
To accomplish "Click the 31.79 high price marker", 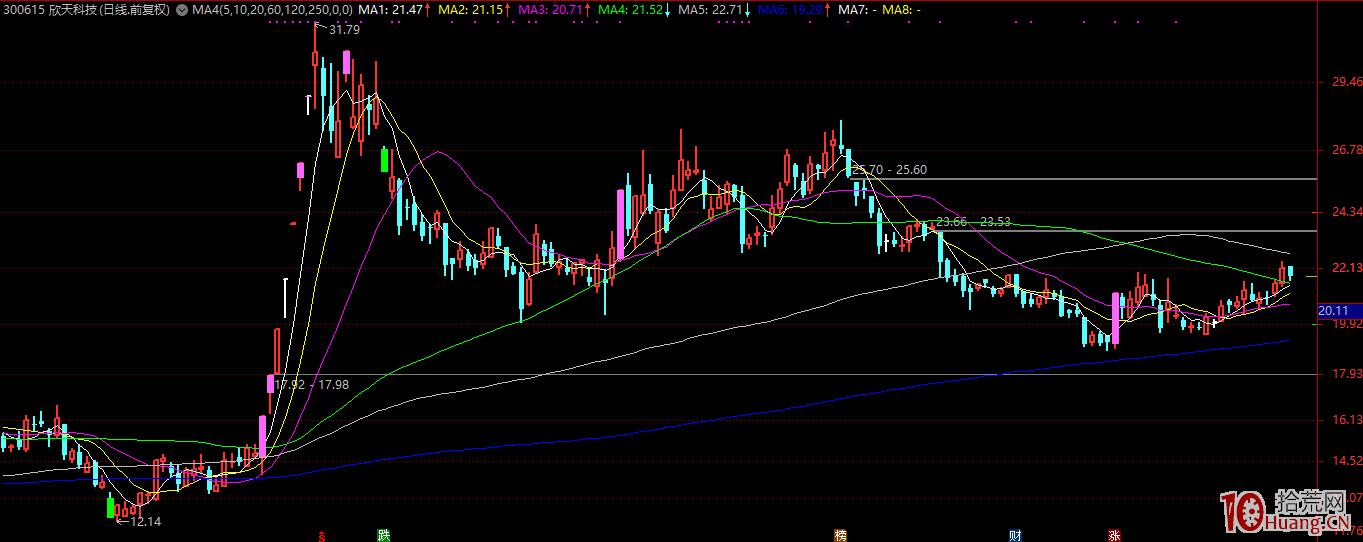I will (x=343, y=30).
